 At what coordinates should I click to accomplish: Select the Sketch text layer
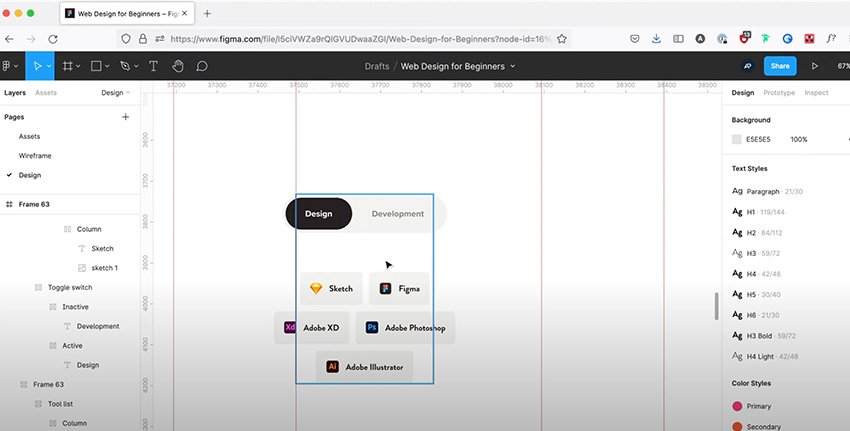(x=102, y=248)
